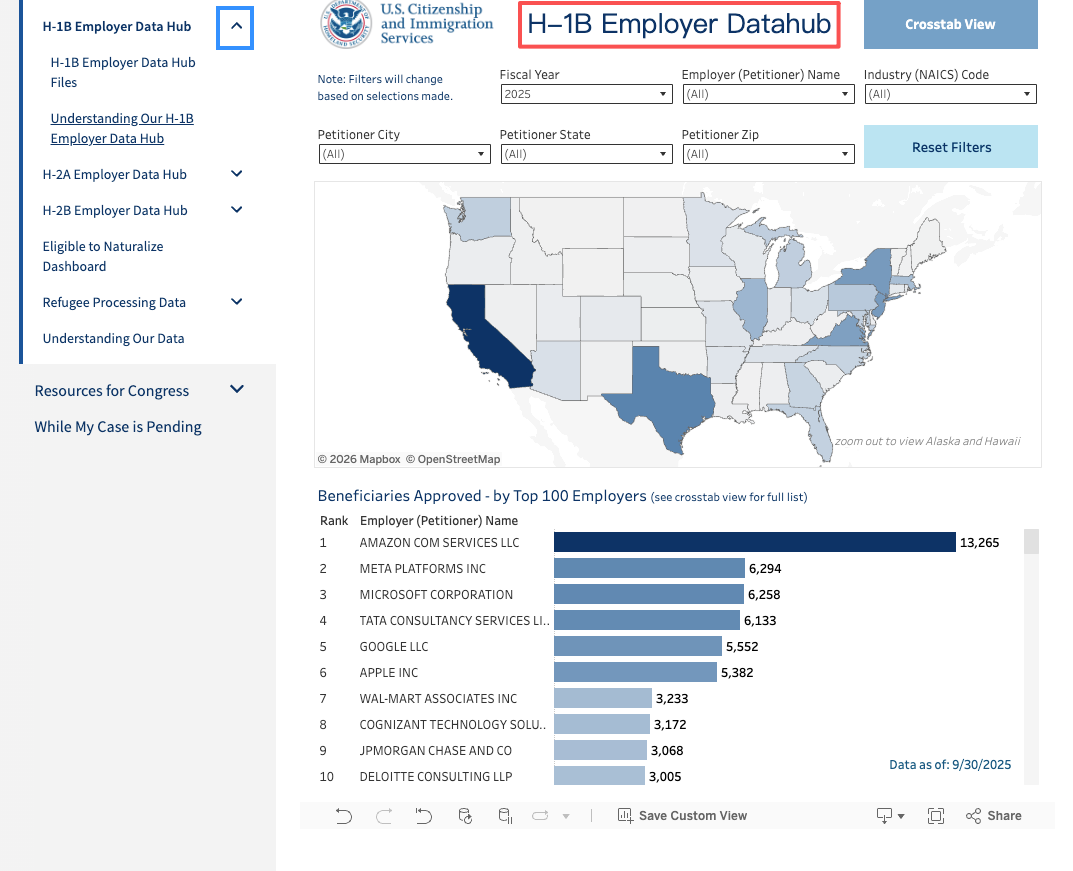The height and width of the screenshot is (871, 1073).
Task: Pause automatic dashboard updates
Action: (504, 815)
